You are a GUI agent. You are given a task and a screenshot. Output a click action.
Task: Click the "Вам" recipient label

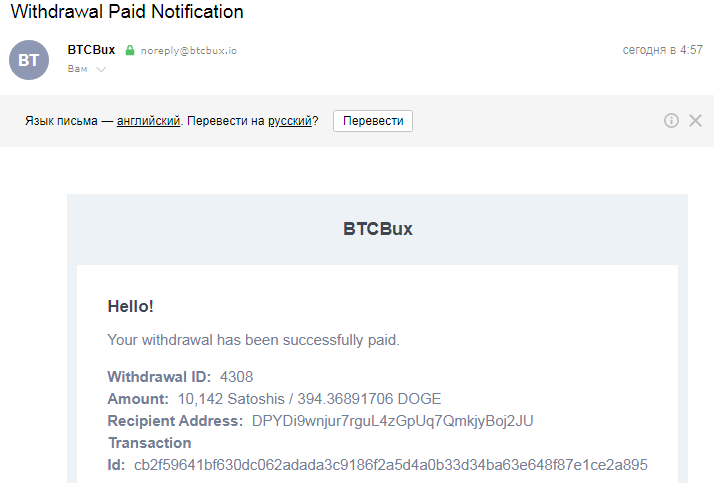[x=76, y=69]
